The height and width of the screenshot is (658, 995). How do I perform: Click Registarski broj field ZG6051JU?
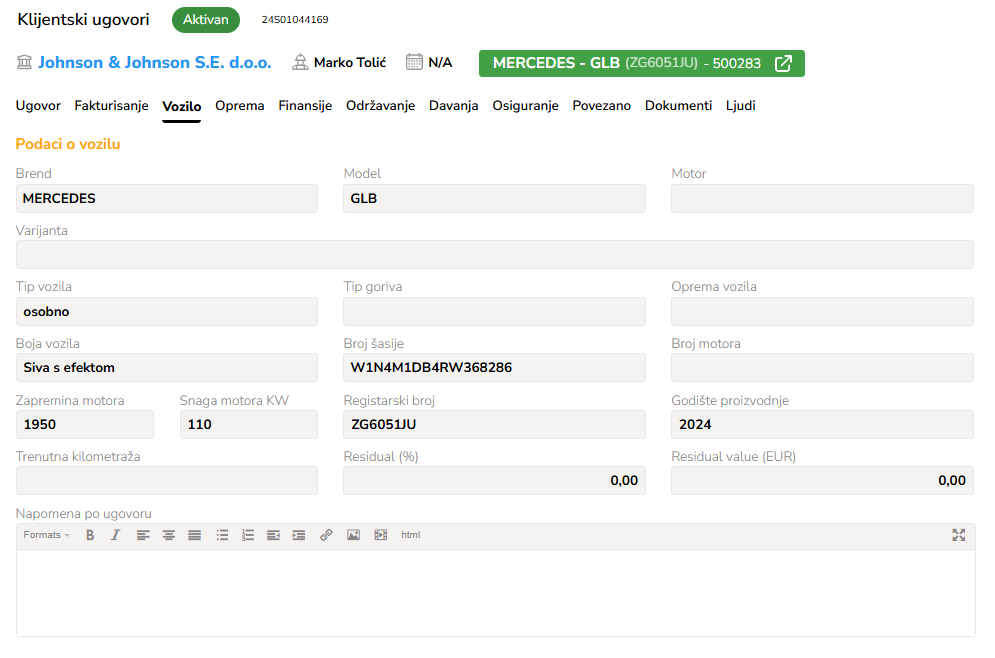494,424
